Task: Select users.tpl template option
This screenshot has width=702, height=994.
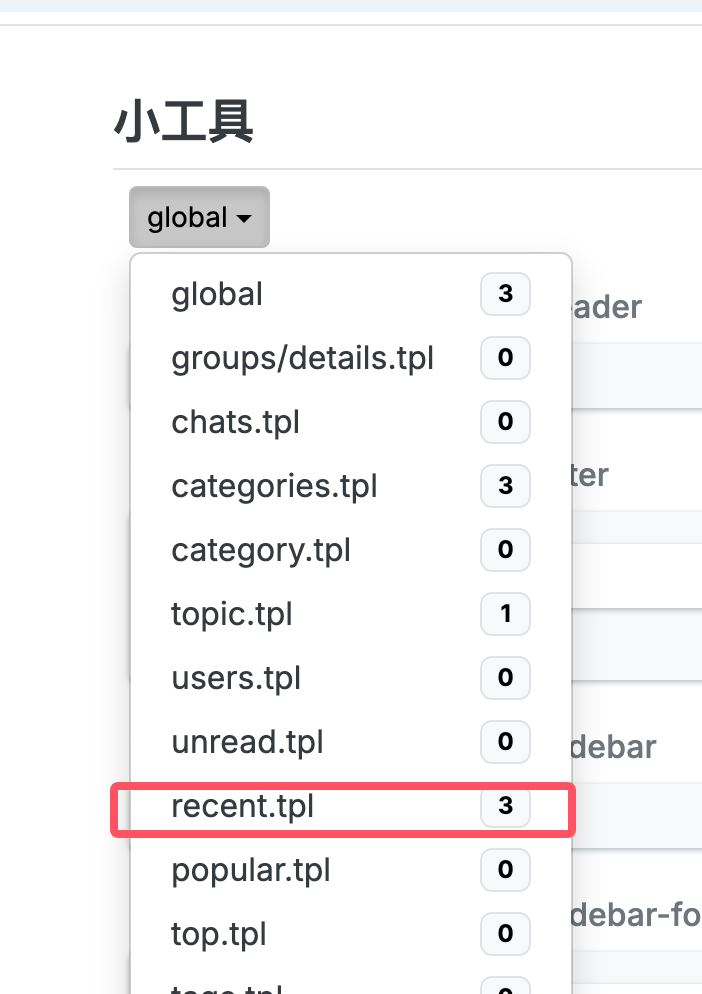Action: (236, 678)
